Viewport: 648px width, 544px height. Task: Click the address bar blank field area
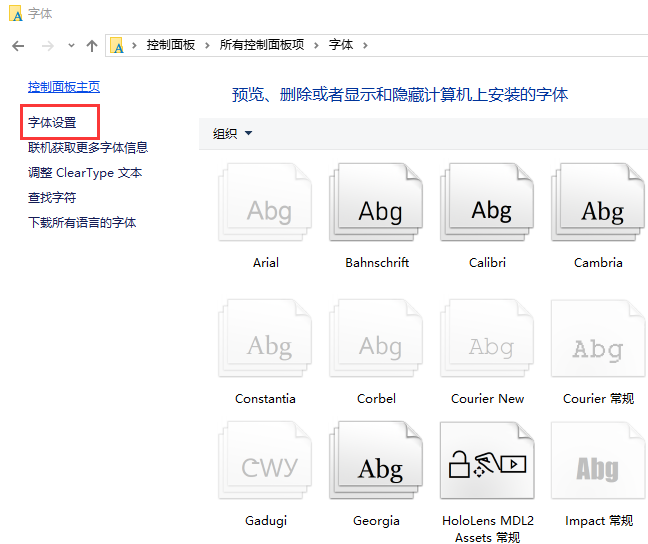point(508,45)
